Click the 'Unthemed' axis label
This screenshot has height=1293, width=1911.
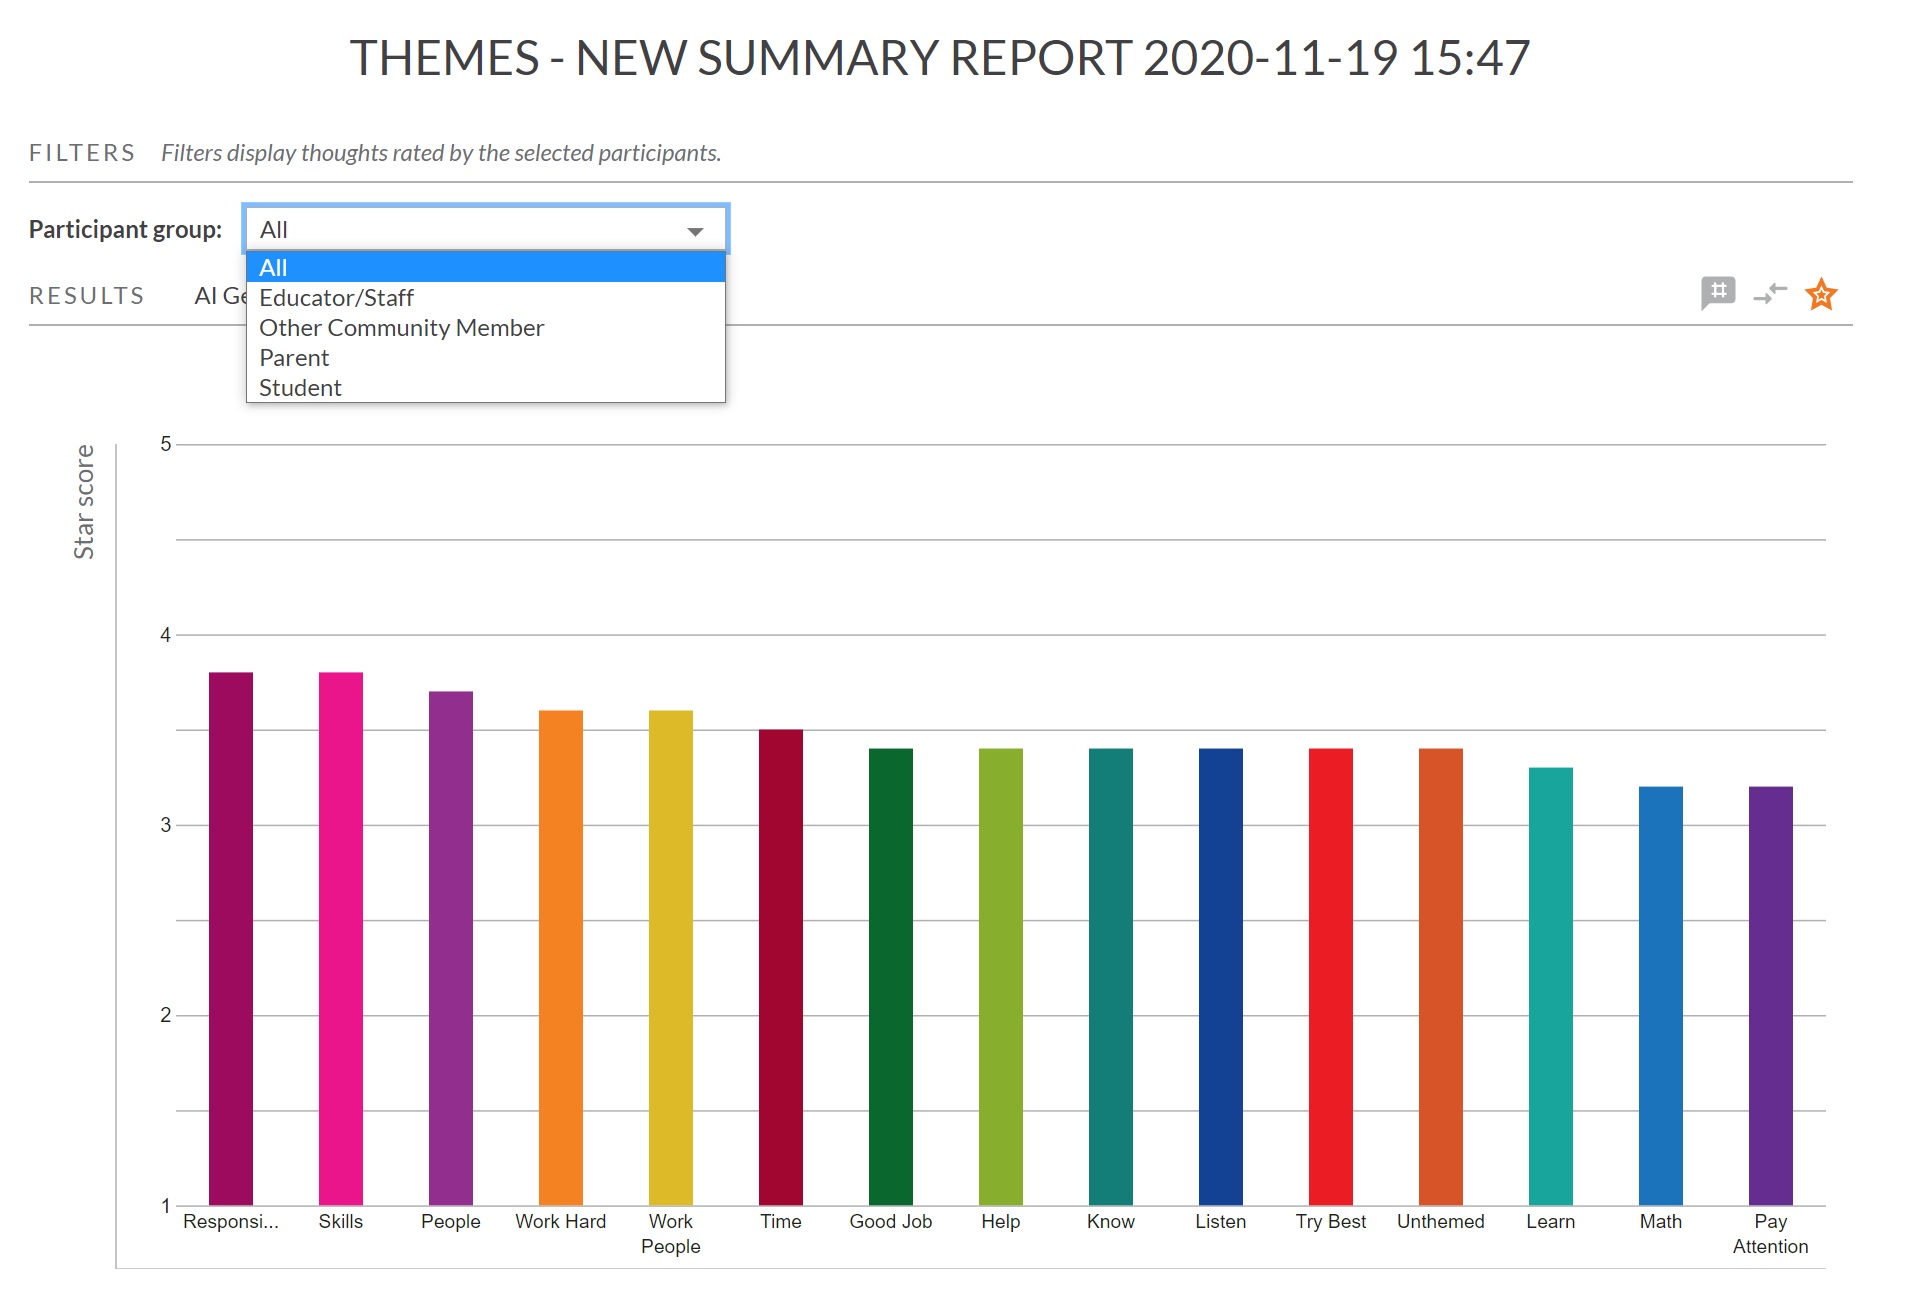[1441, 1221]
